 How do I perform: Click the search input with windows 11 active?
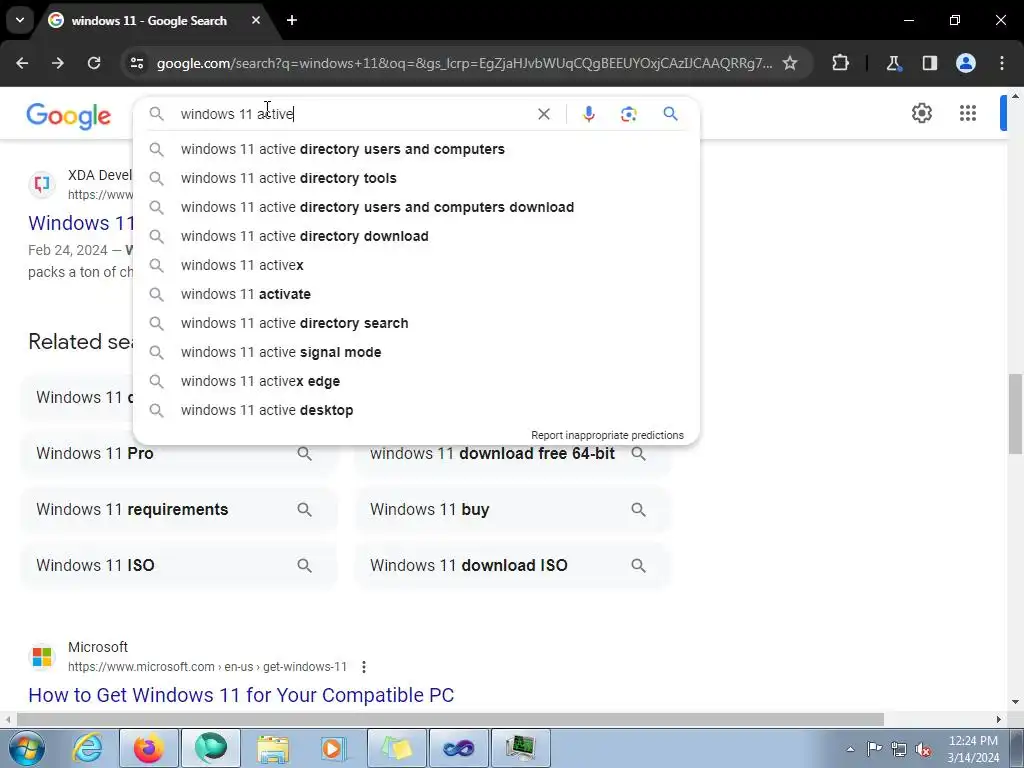click(353, 114)
